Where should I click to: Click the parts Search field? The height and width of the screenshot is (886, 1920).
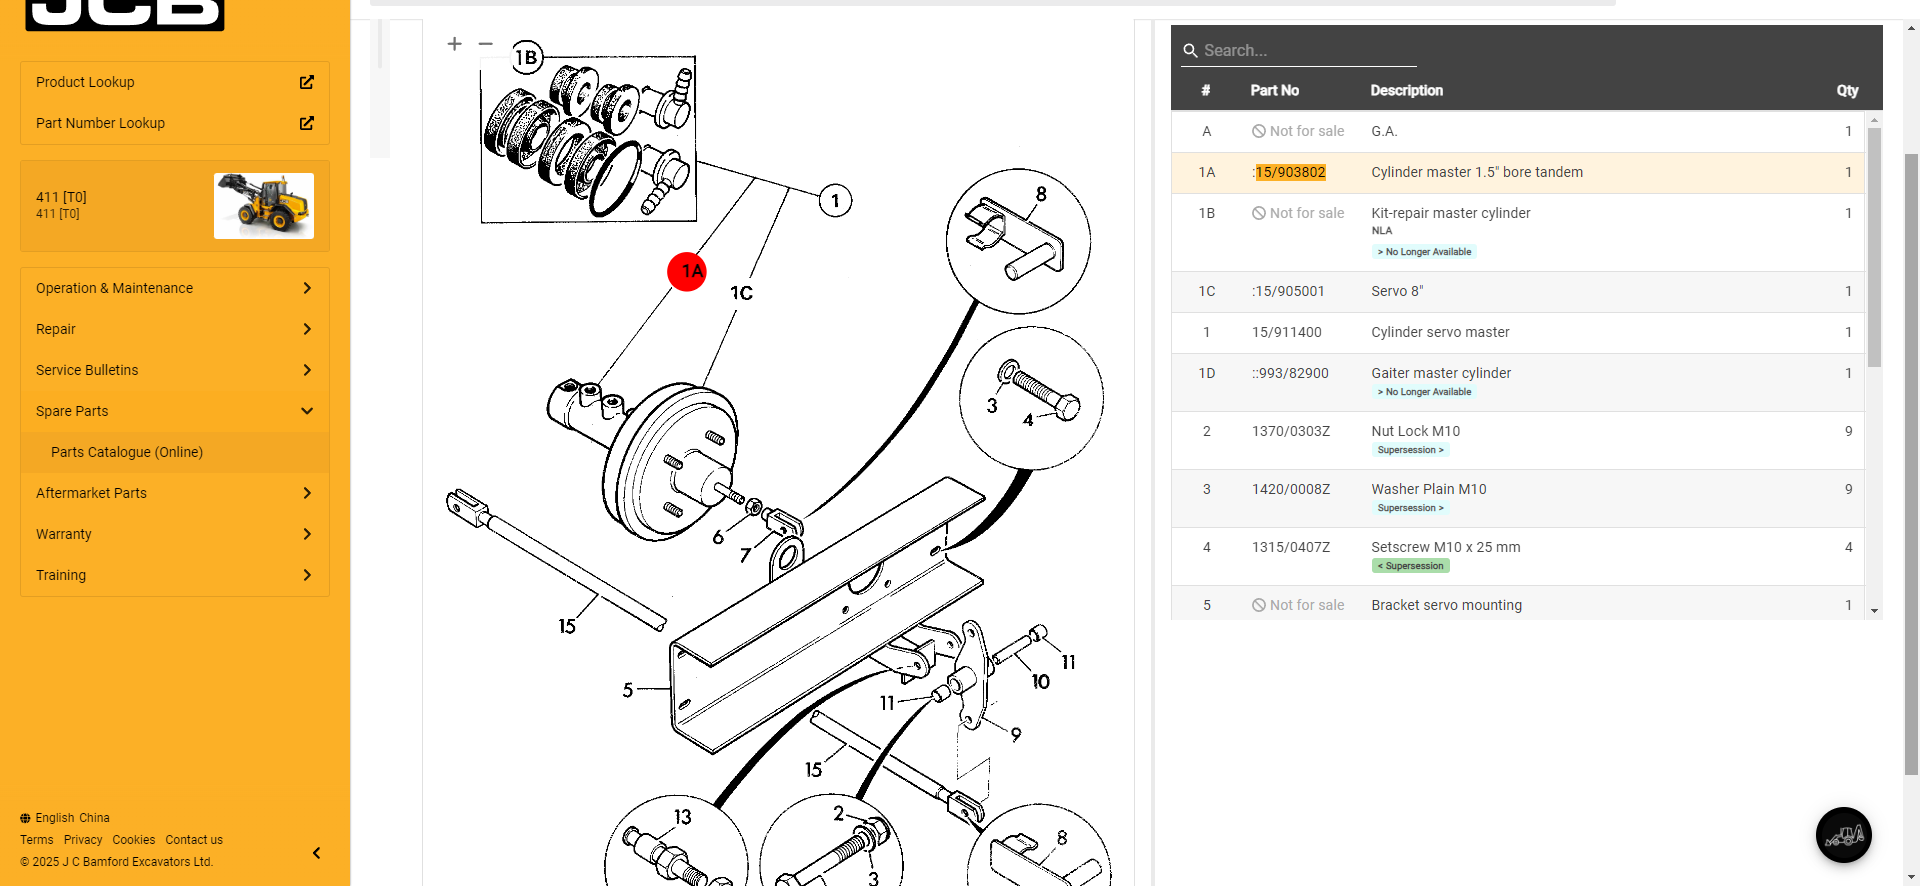[1300, 50]
